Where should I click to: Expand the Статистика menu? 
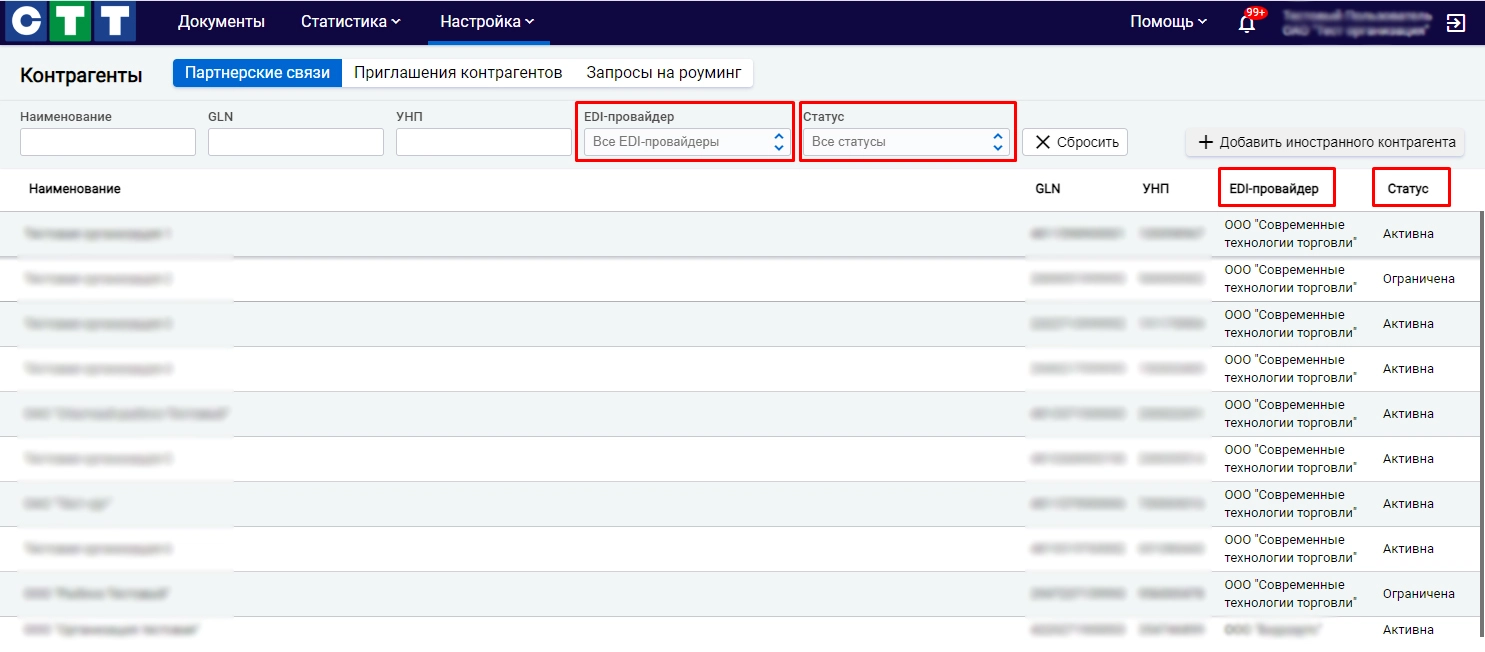350,21
